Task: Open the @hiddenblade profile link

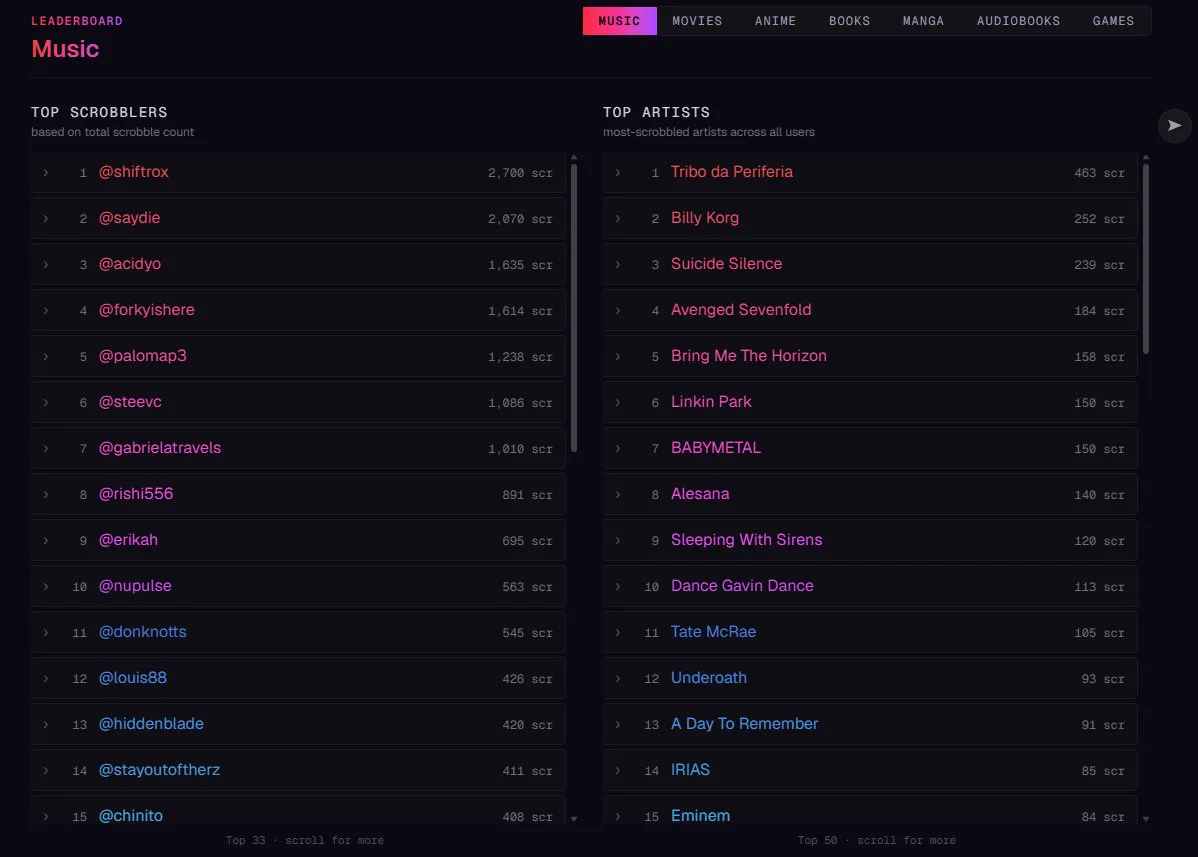Action: coord(151,723)
